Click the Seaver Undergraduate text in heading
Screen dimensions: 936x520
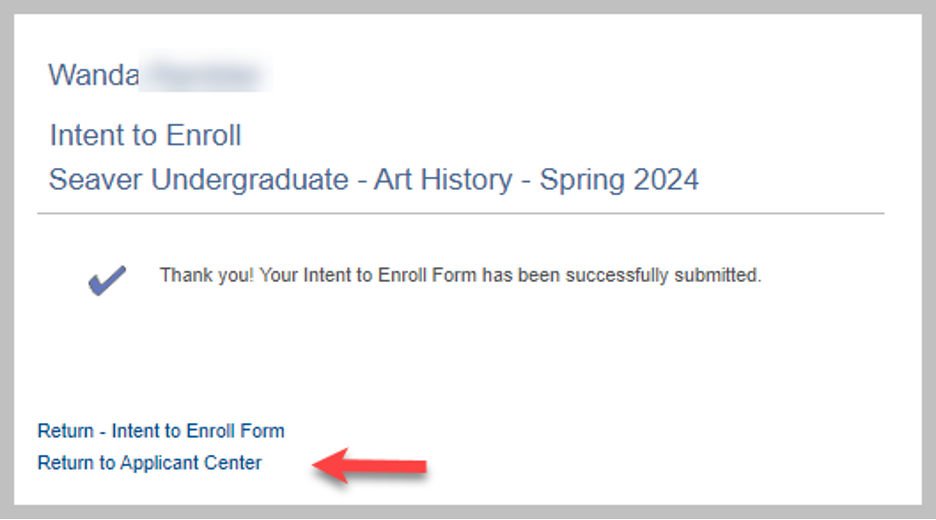(x=200, y=180)
